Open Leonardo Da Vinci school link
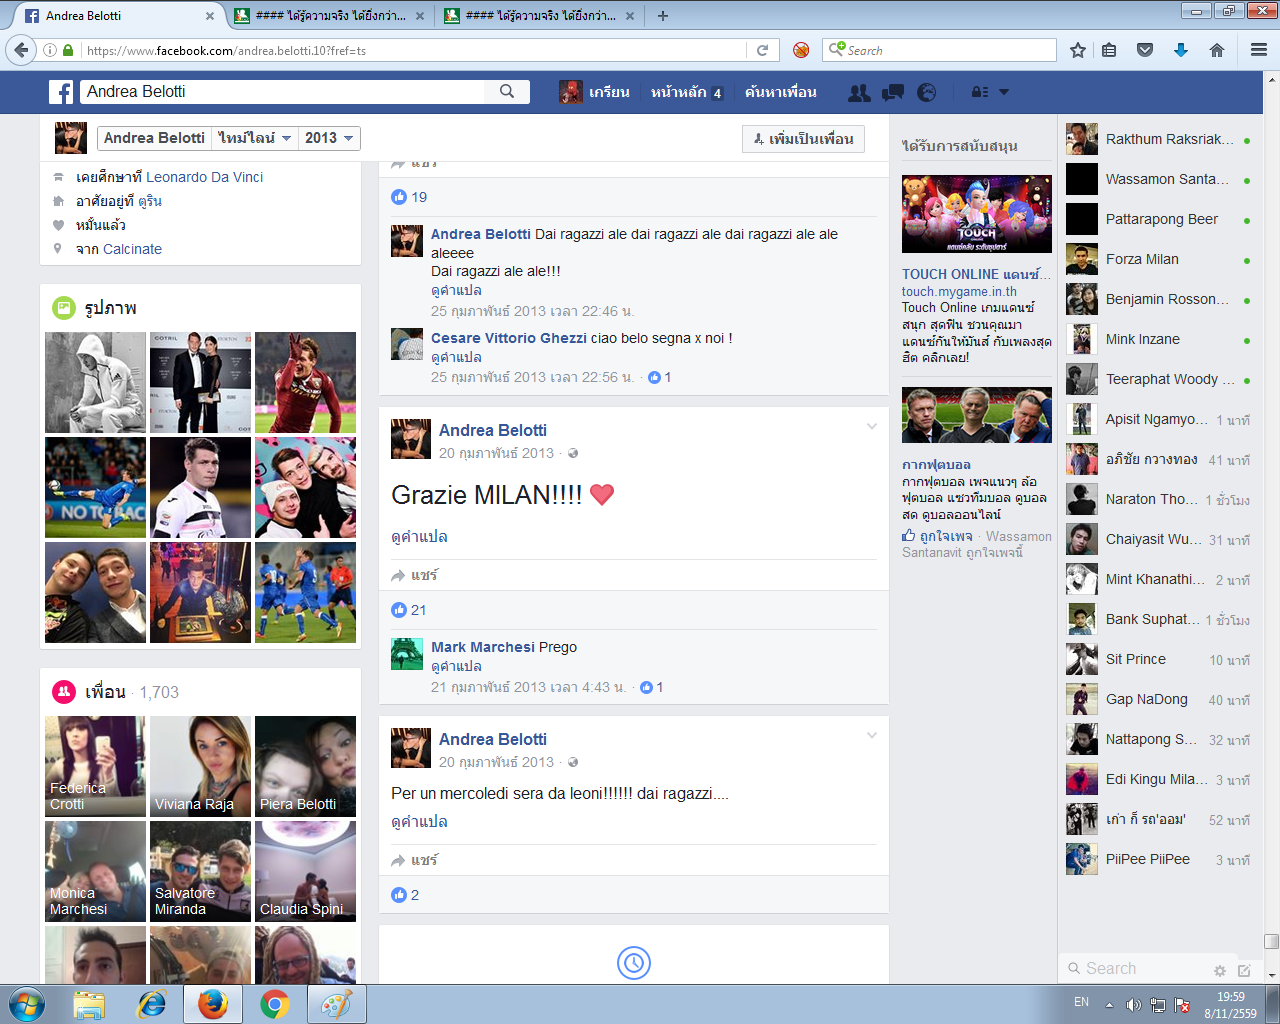This screenshot has width=1280, height=1024. tap(205, 177)
